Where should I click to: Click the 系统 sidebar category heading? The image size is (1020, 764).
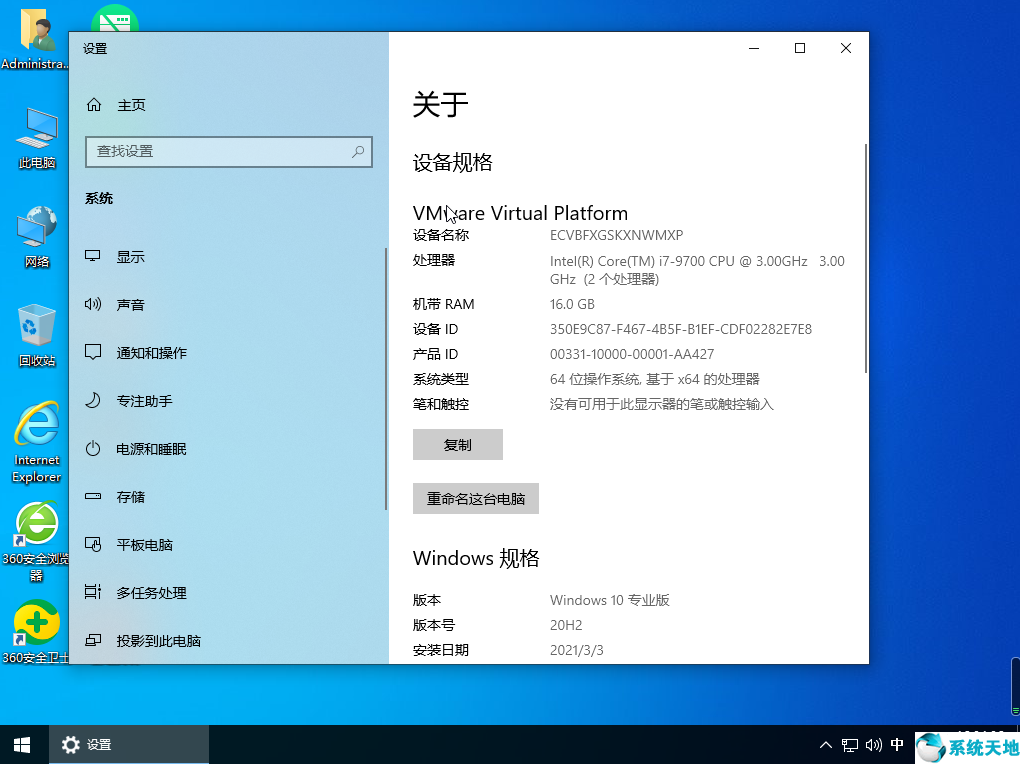tap(99, 198)
